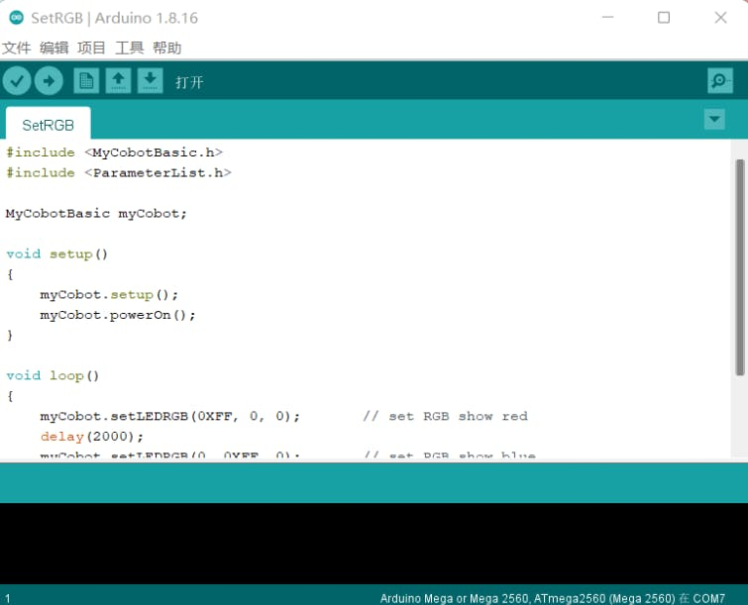Click 'myCobot.setLEDRGB(0XFF, 0, 0);' code

pyautogui.click(x=170, y=416)
